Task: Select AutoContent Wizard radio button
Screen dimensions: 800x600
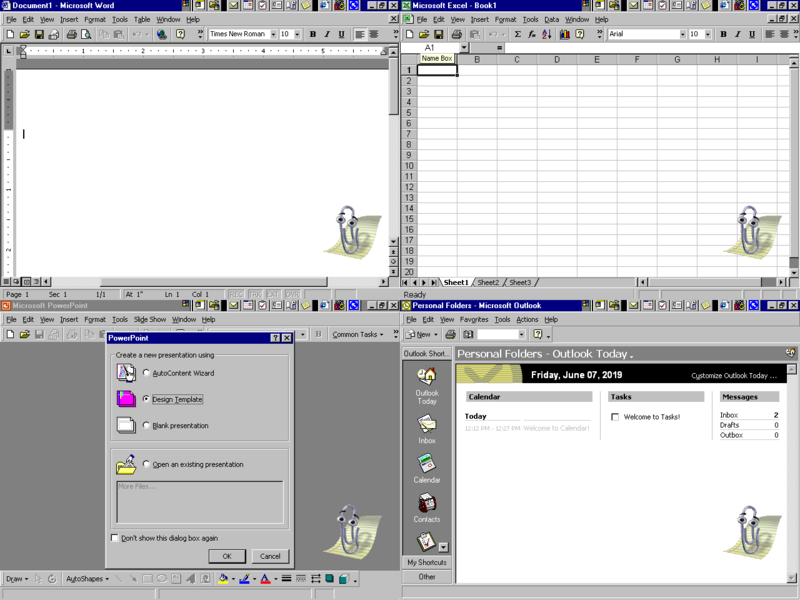Action: coord(146,373)
